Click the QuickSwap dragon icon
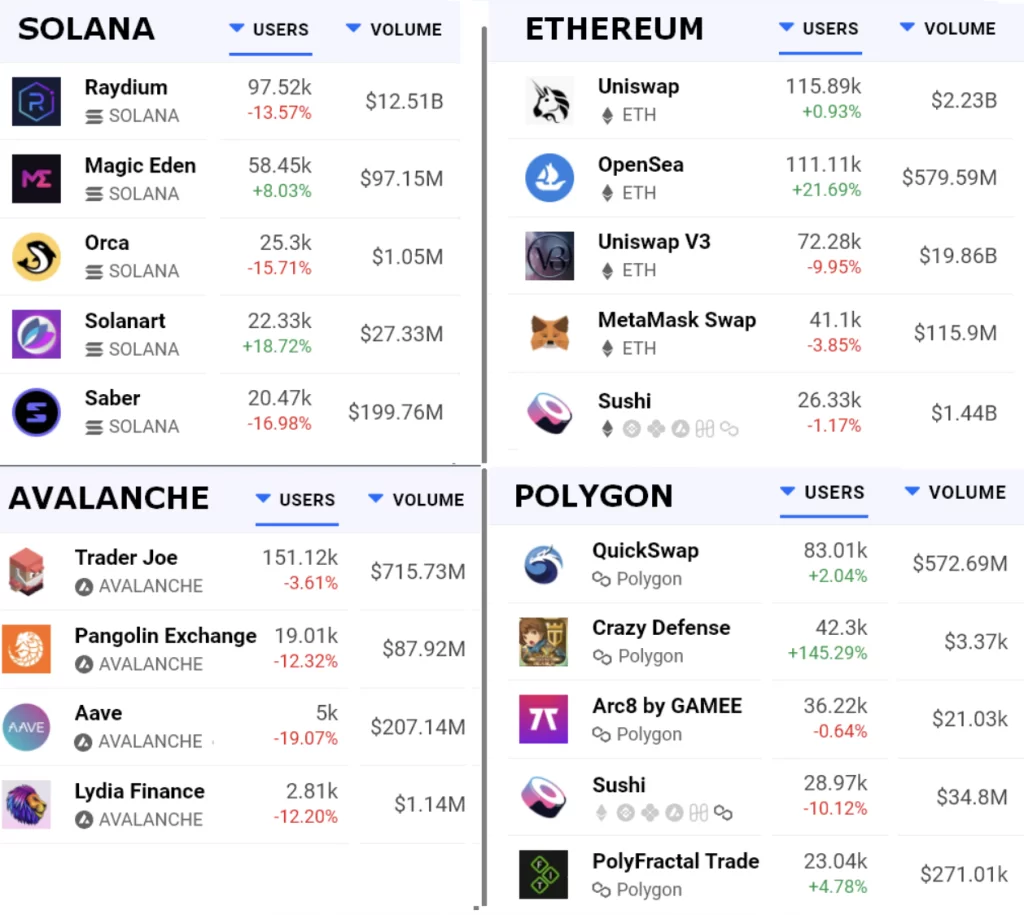The image size is (1024, 915). (x=544, y=564)
